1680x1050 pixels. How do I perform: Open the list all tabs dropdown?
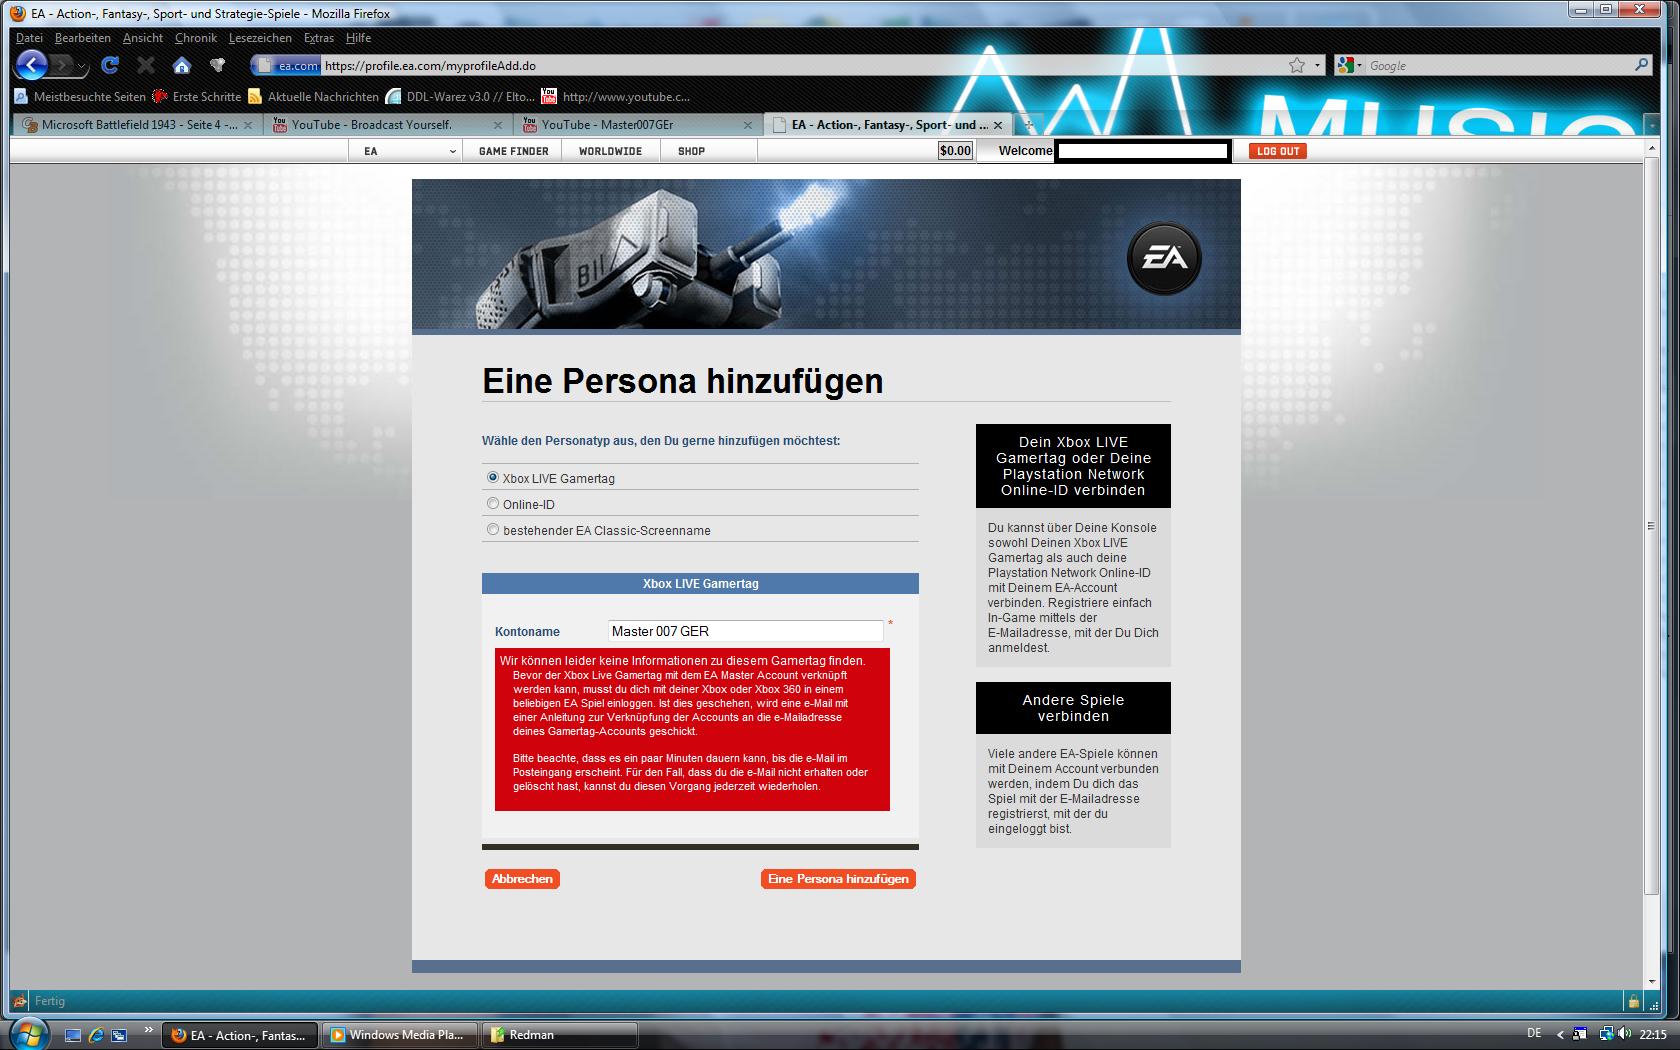(1650, 126)
